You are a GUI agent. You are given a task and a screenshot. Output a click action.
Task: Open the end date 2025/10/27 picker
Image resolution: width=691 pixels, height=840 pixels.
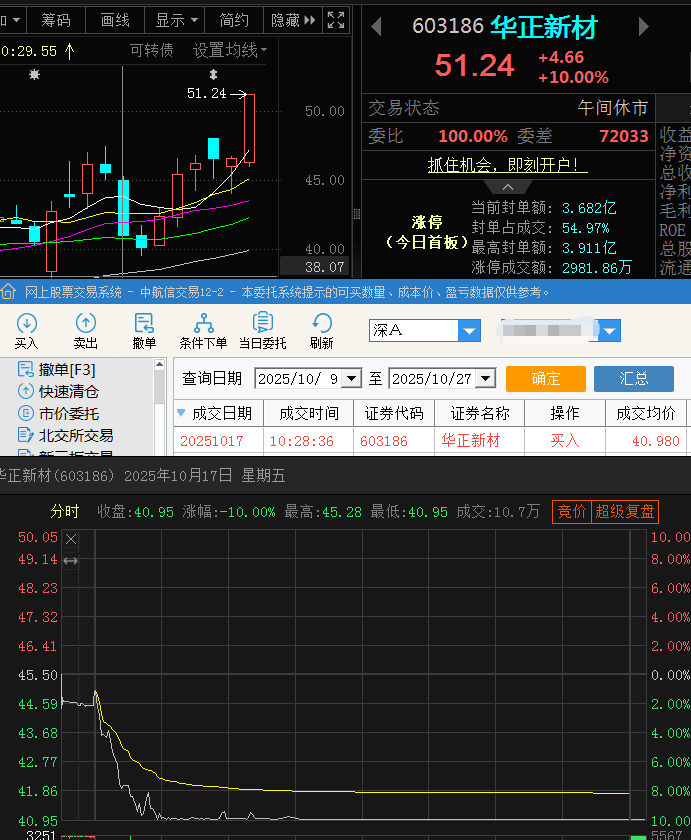click(x=485, y=379)
